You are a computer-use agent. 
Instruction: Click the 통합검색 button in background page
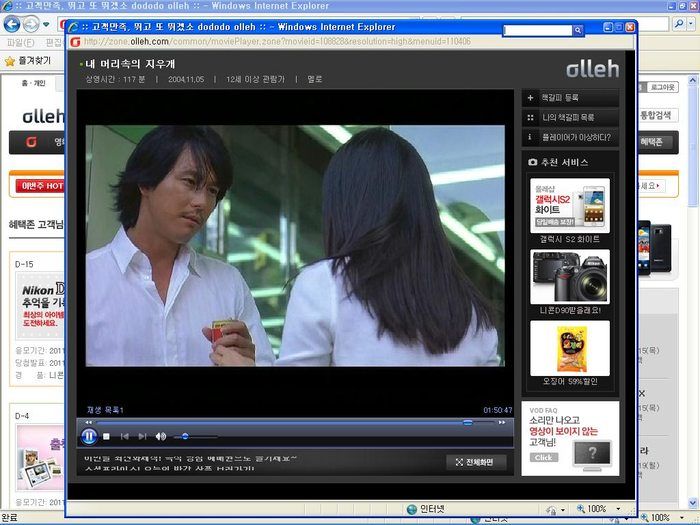tap(656, 115)
